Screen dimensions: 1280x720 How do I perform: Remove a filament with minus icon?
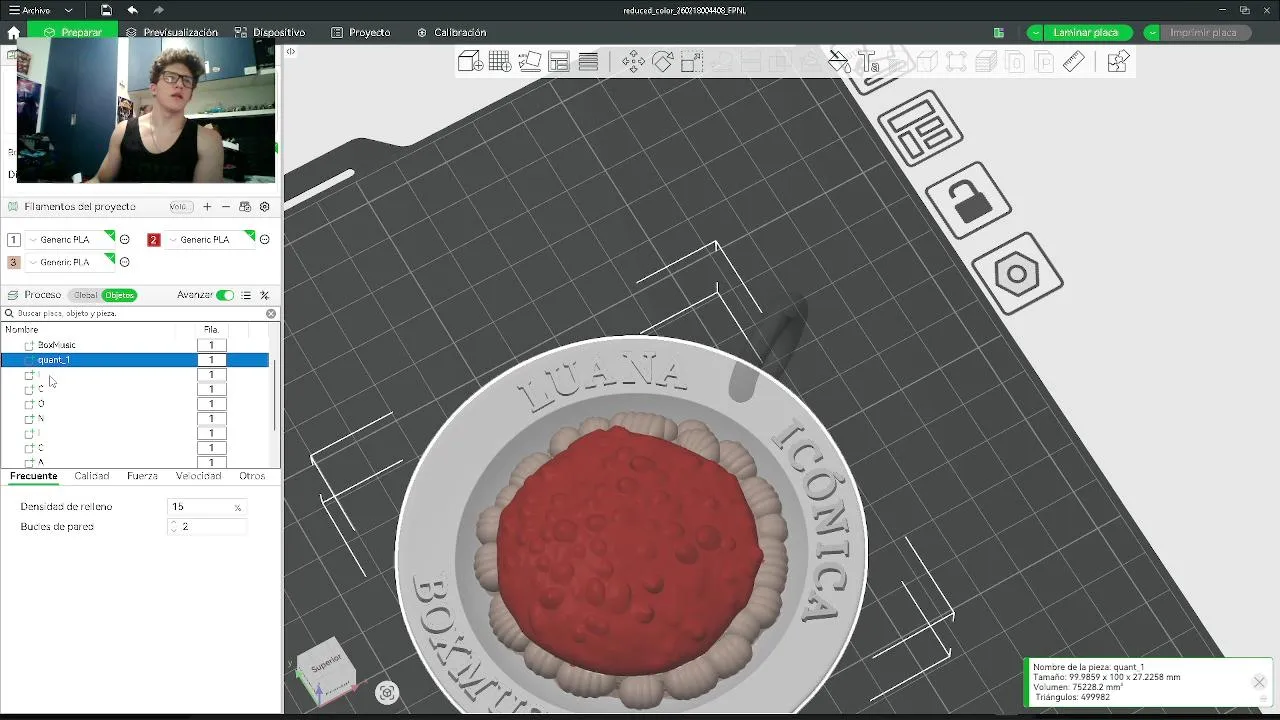tap(226, 207)
